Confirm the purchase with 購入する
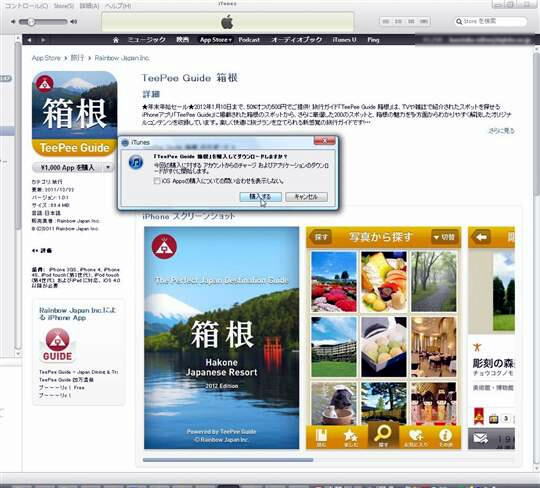Viewport: 540px width, 488px height. 260,197
